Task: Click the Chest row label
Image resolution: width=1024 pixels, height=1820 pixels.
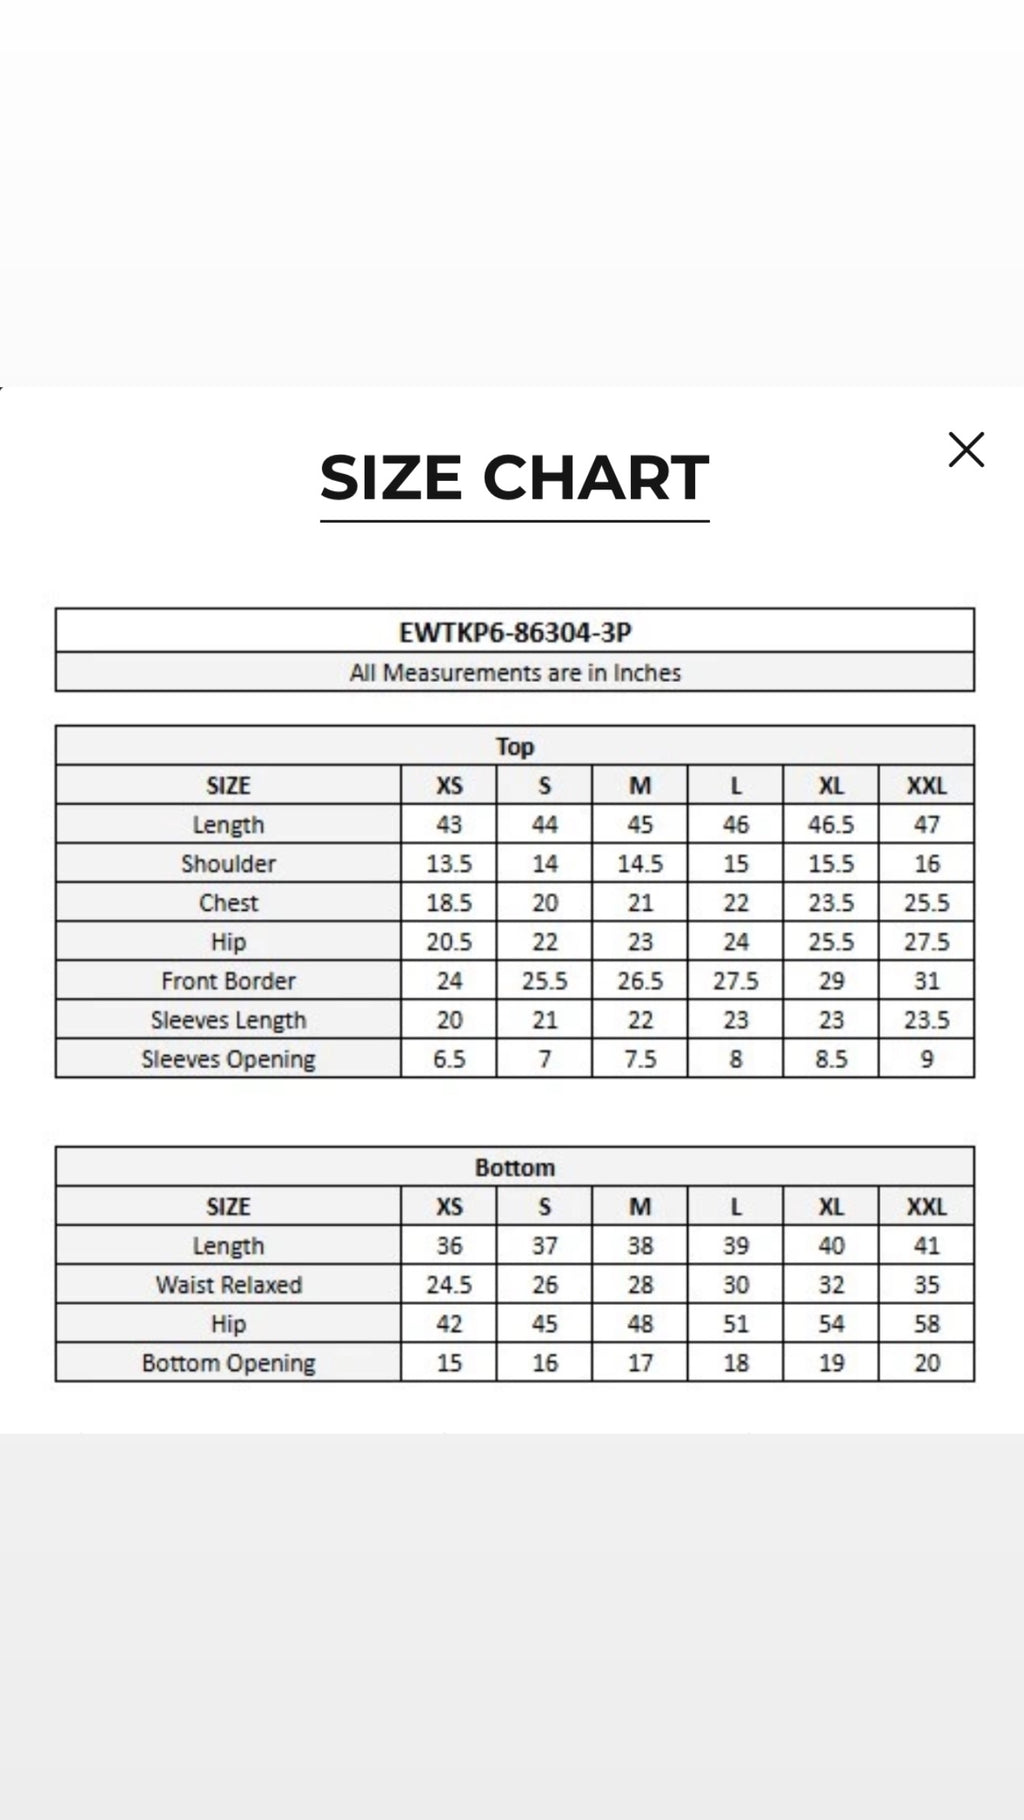Action: coord(228,902)
